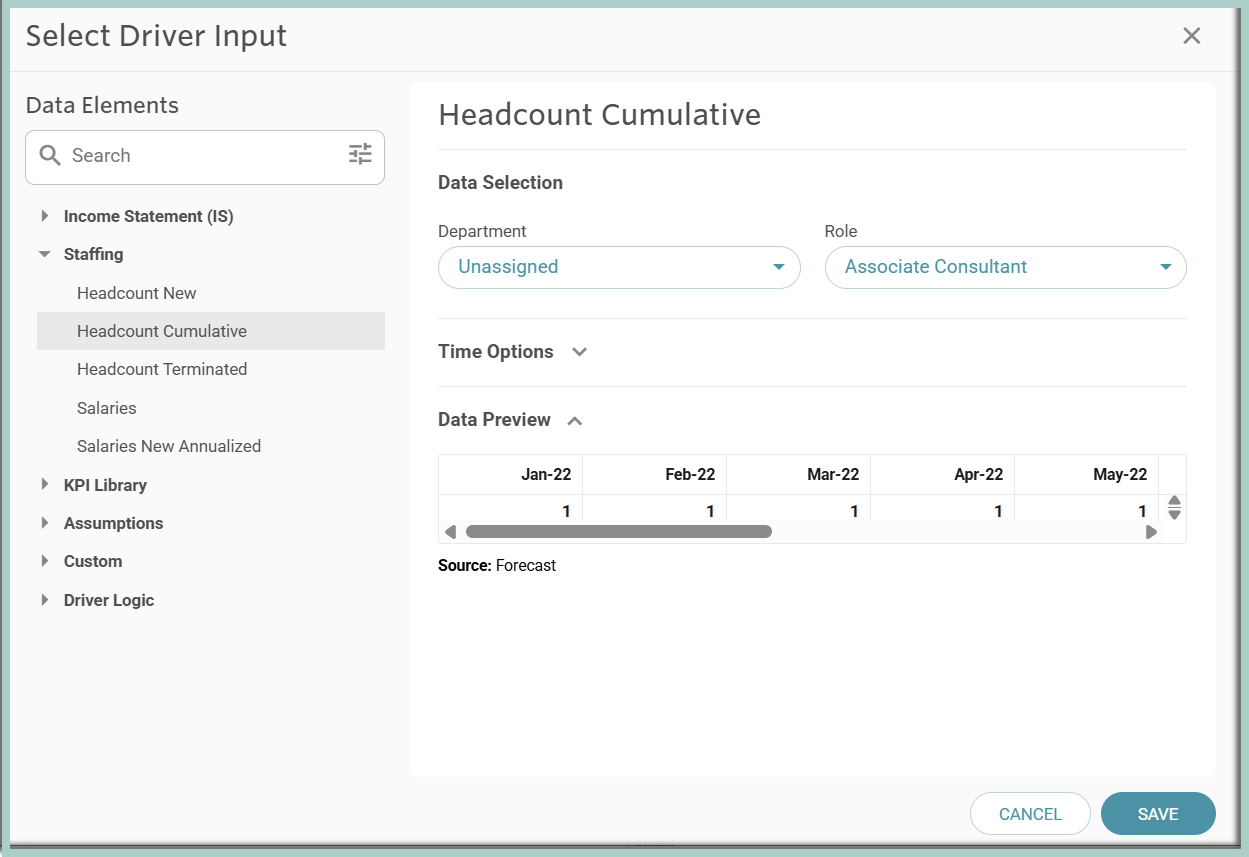Click the preview vertical scroll down arrow

tap(1175, 514)
